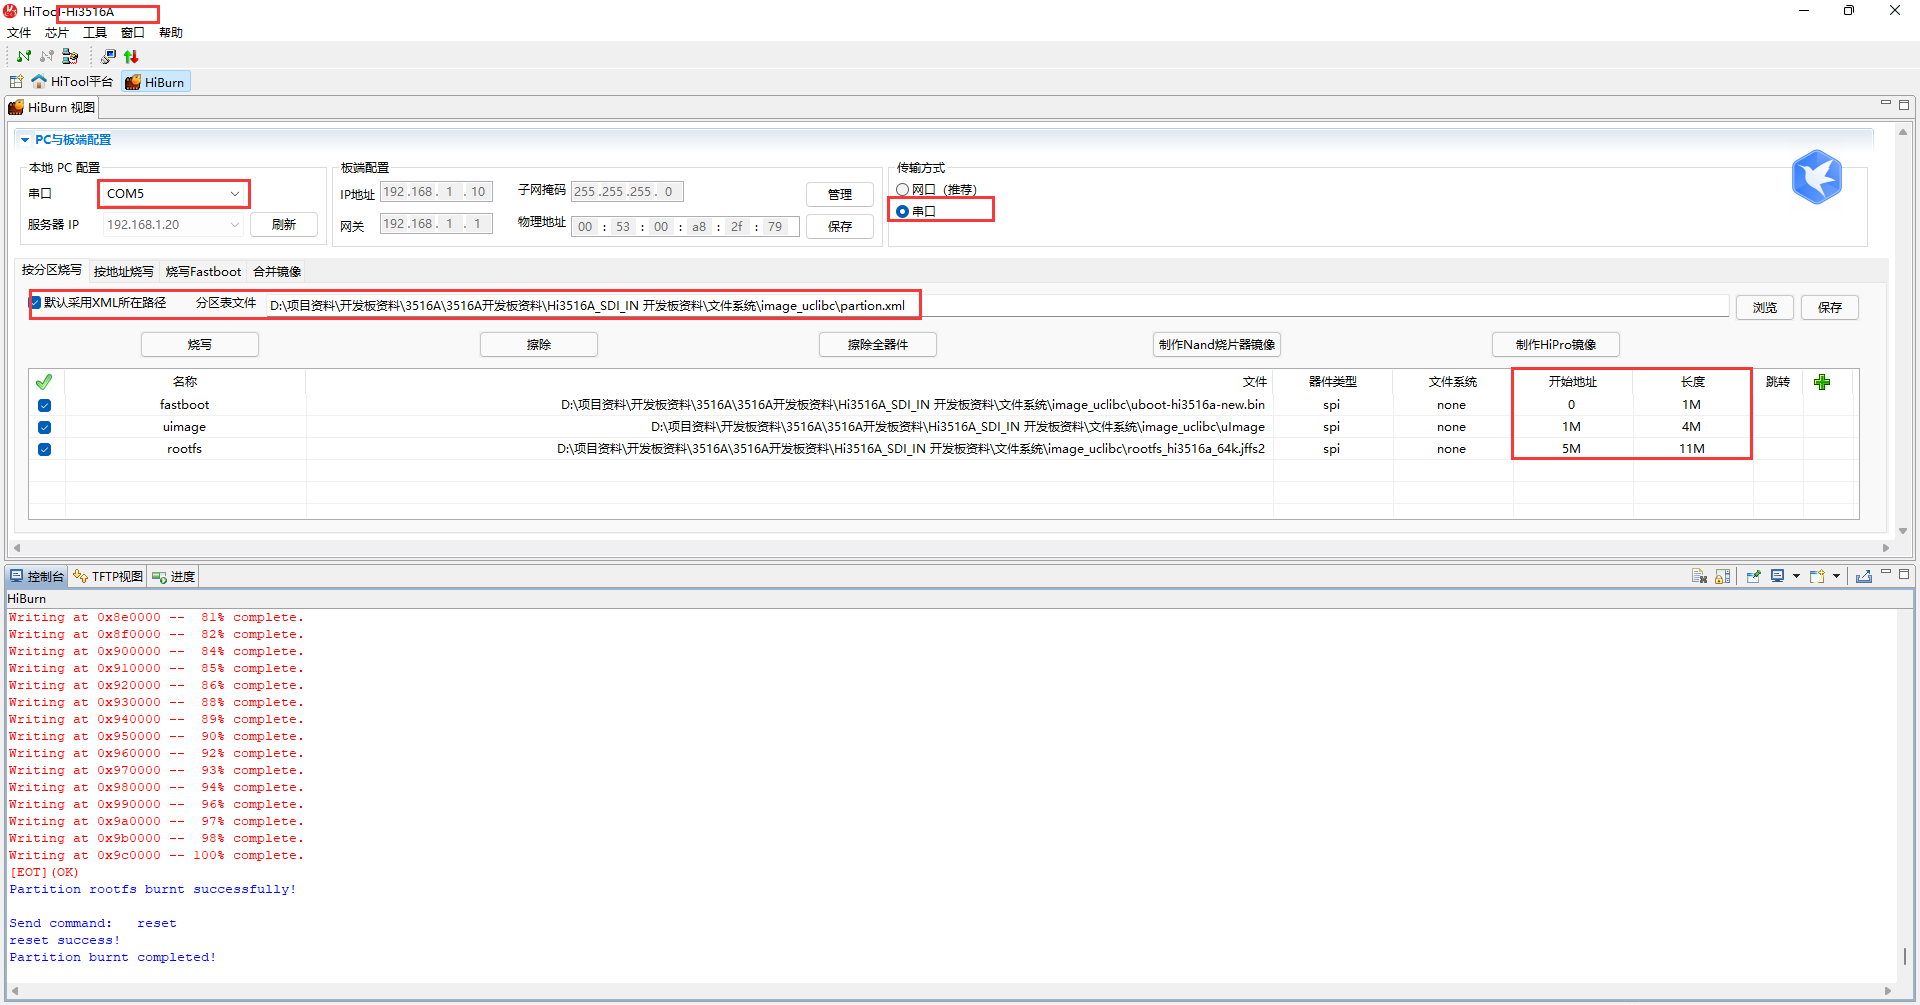
Task: Open the 工具 menu
Action: point(95,33)
